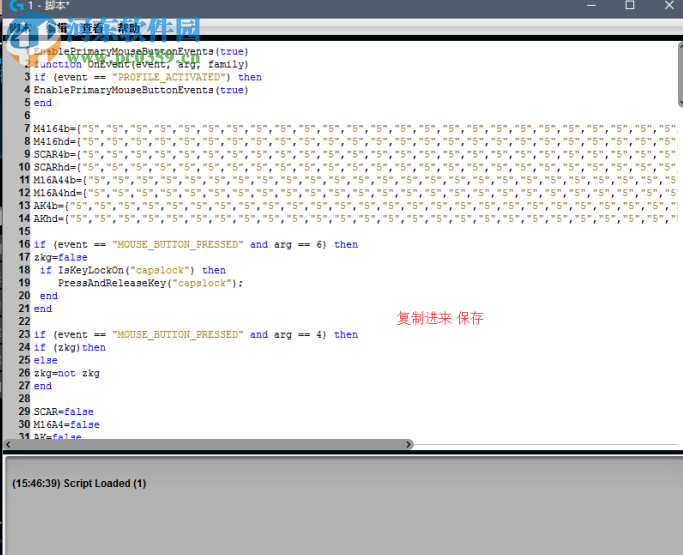Viewport: 683px width, 555px height.
Task: Click the else keyword on line 25
Action: pos(45,360)
